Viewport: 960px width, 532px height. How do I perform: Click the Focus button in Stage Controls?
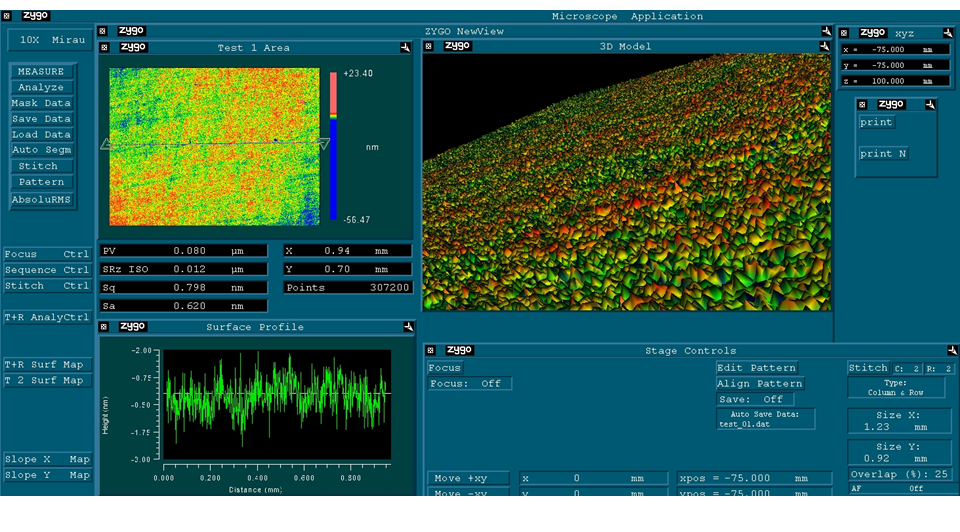[445, 368]
